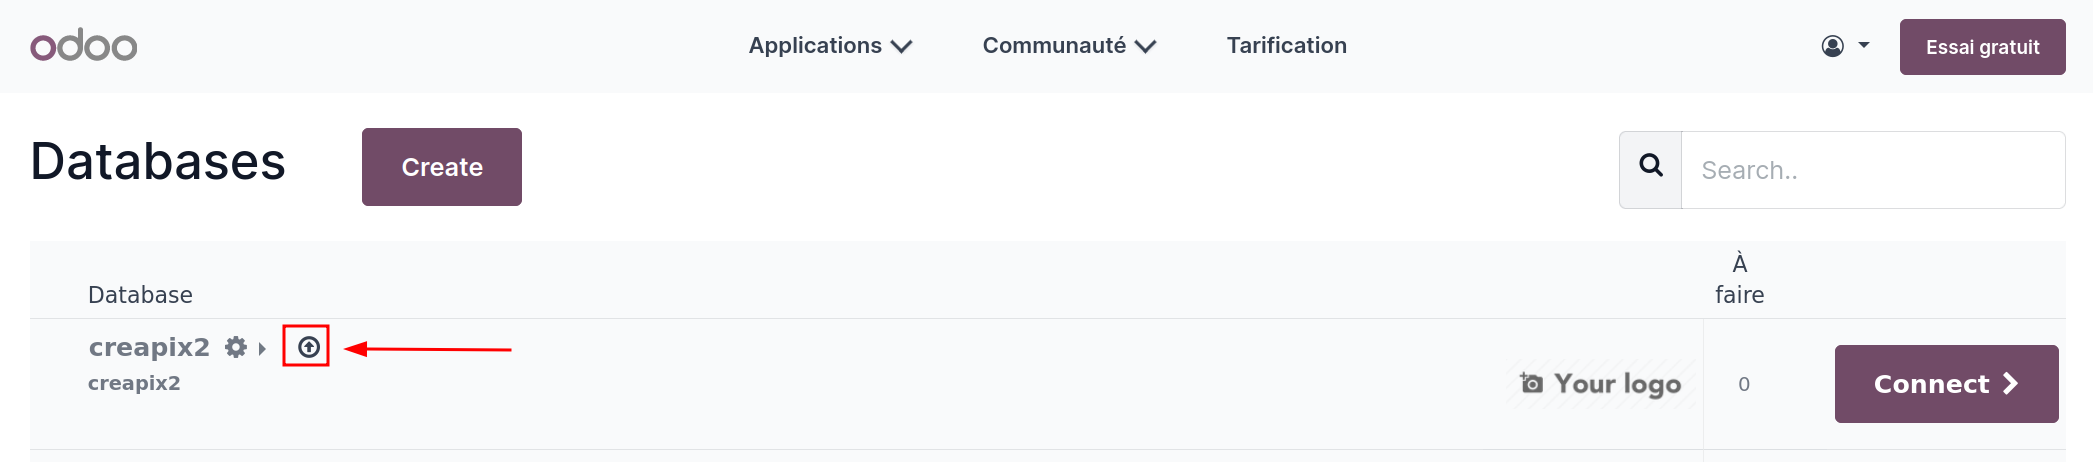This screenshot has width=2093, height=462.
Task: Click the Databases page heading
Action: pos(158,162)
